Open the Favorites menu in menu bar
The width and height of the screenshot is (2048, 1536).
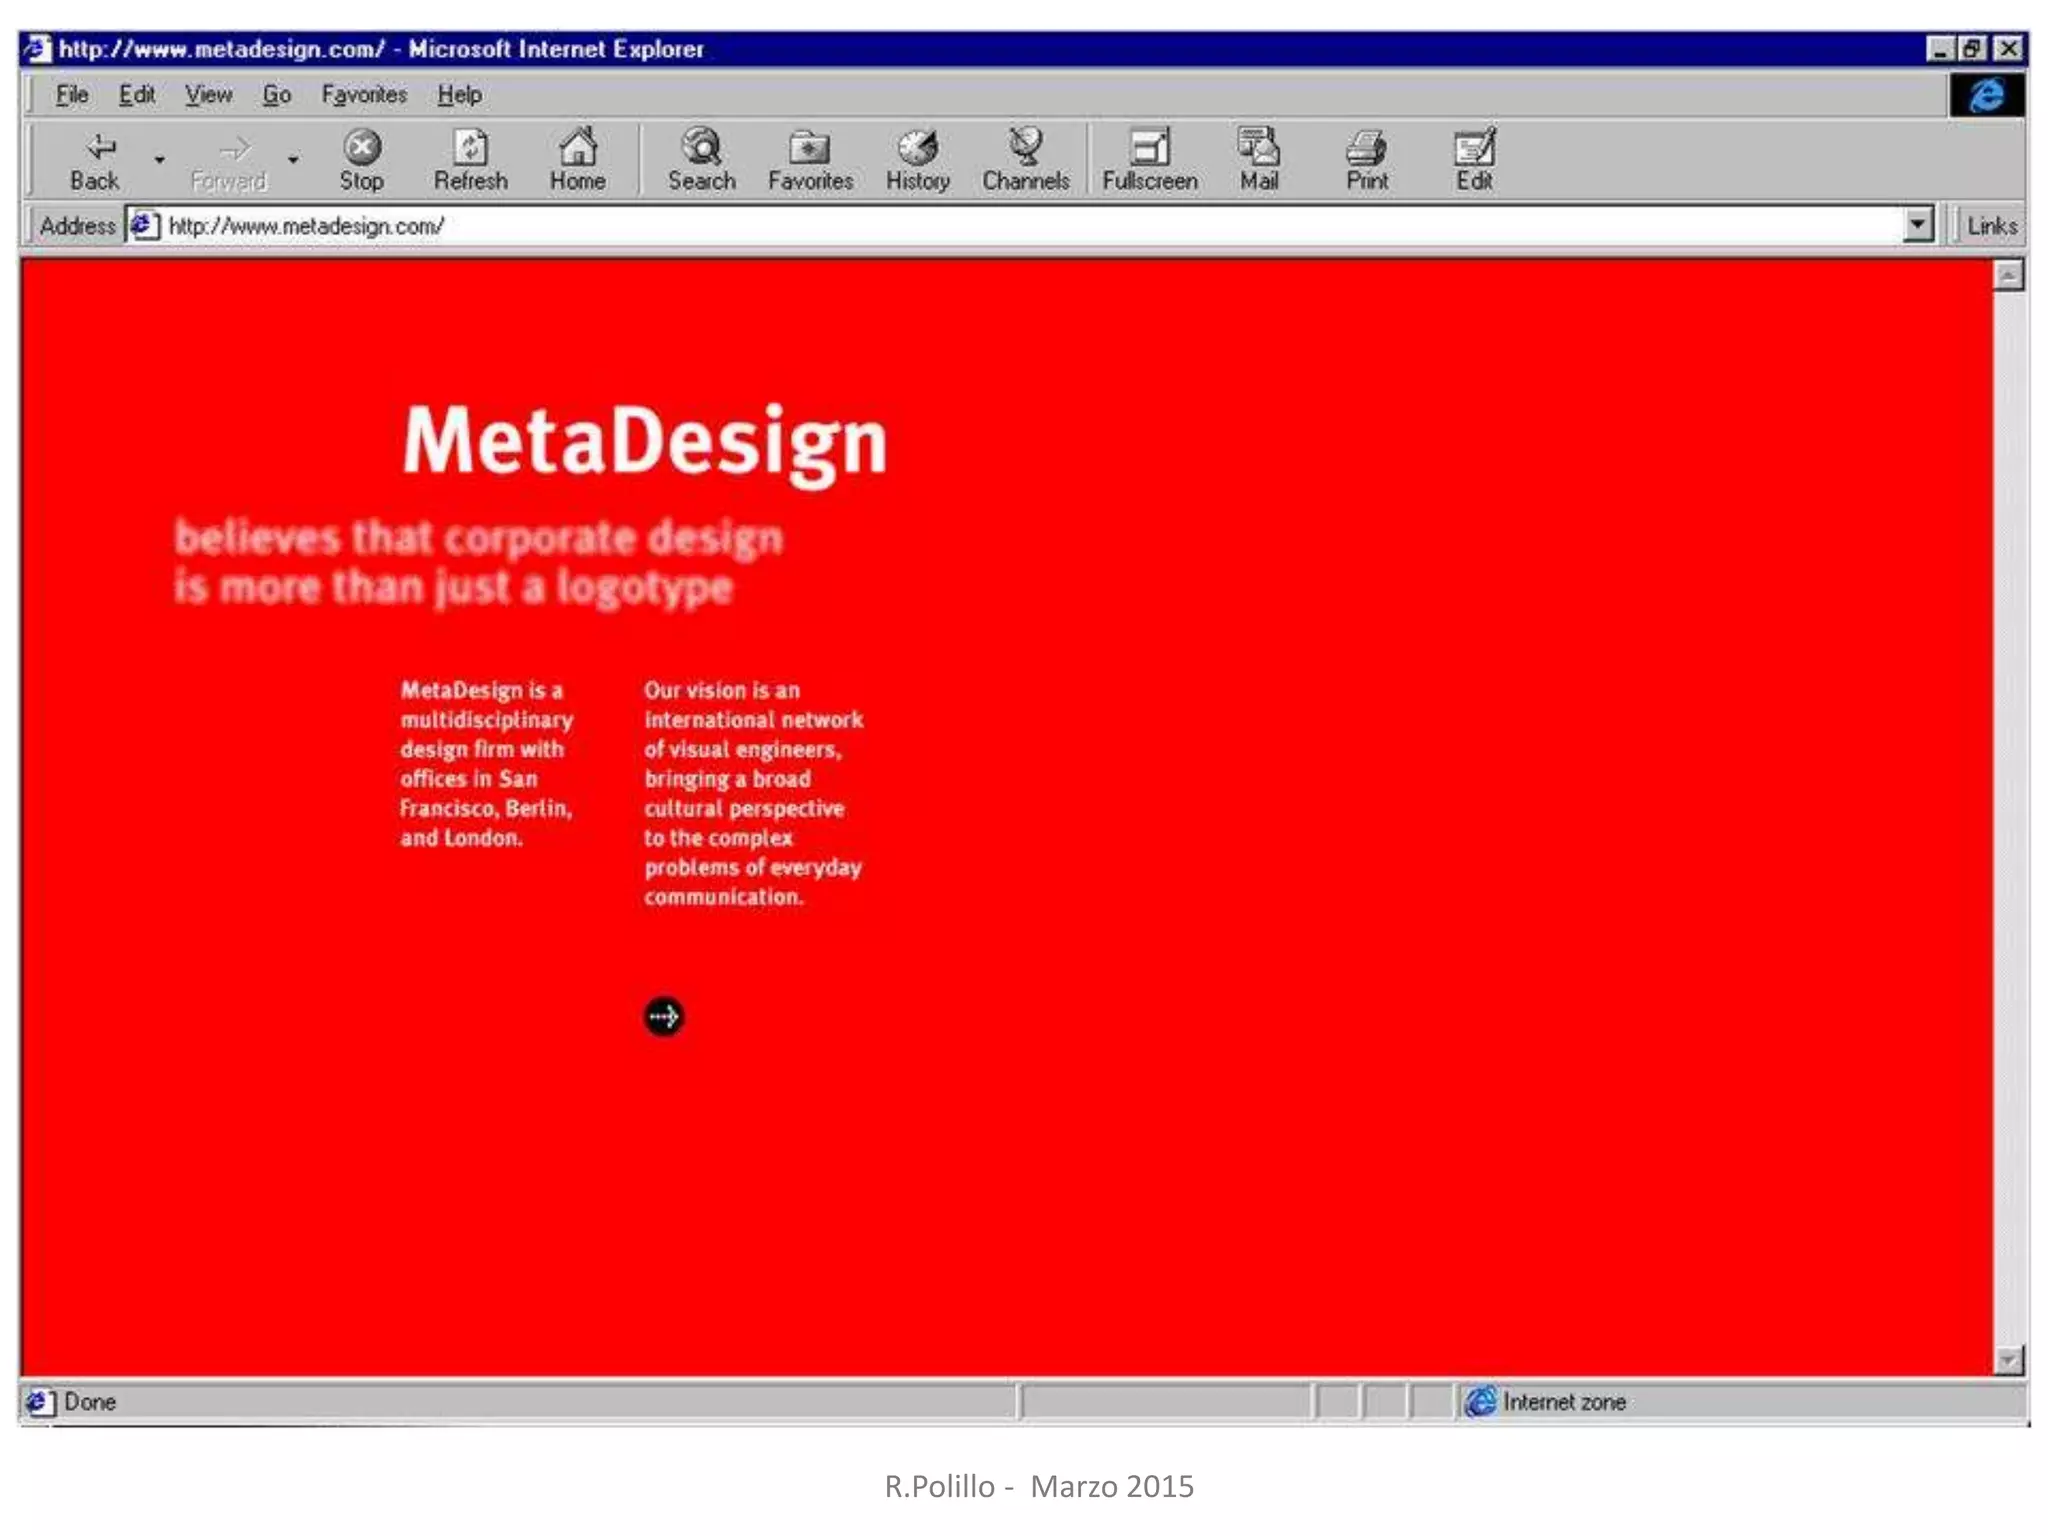pos(364,95)
